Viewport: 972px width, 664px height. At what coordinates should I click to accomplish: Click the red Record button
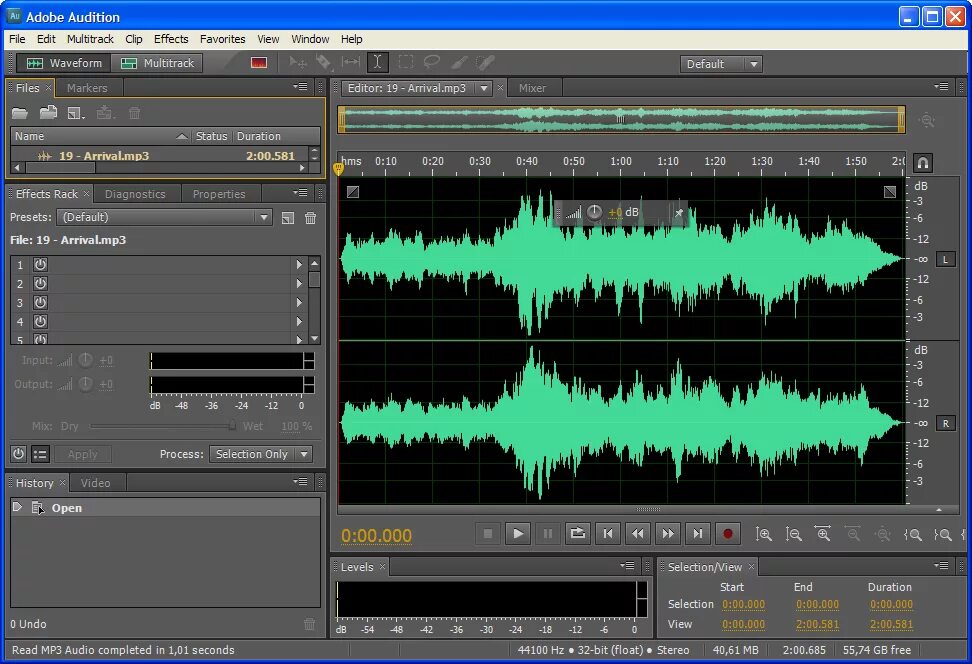tap(728, 534)
